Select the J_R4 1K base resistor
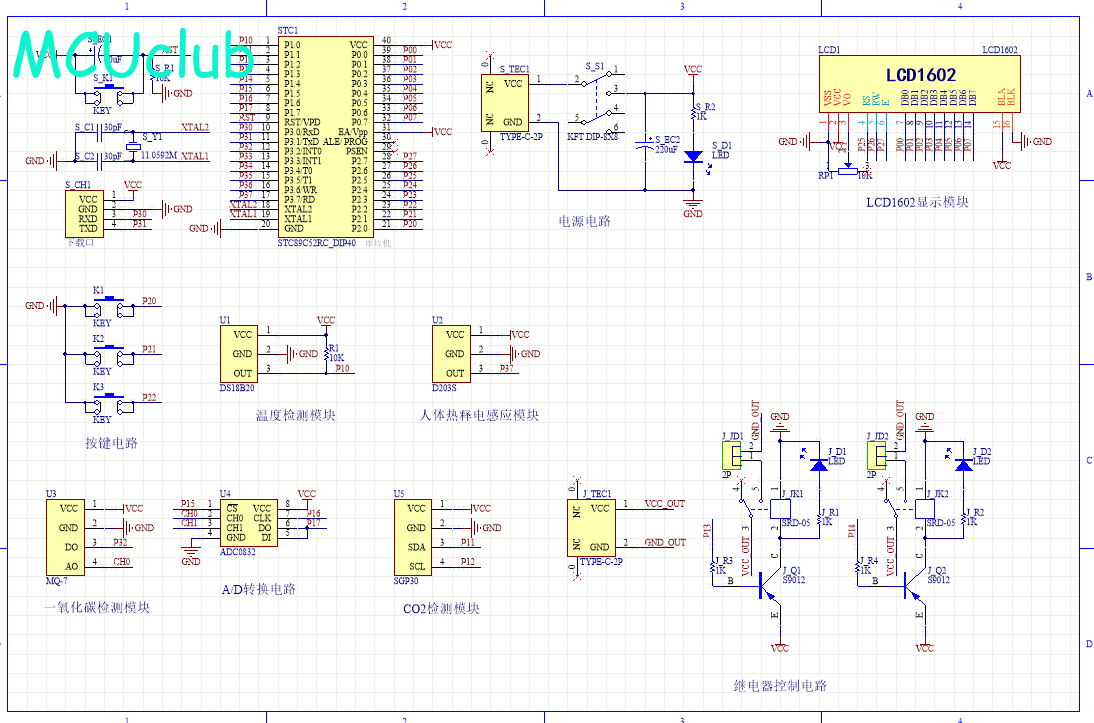 pos(857,567)
